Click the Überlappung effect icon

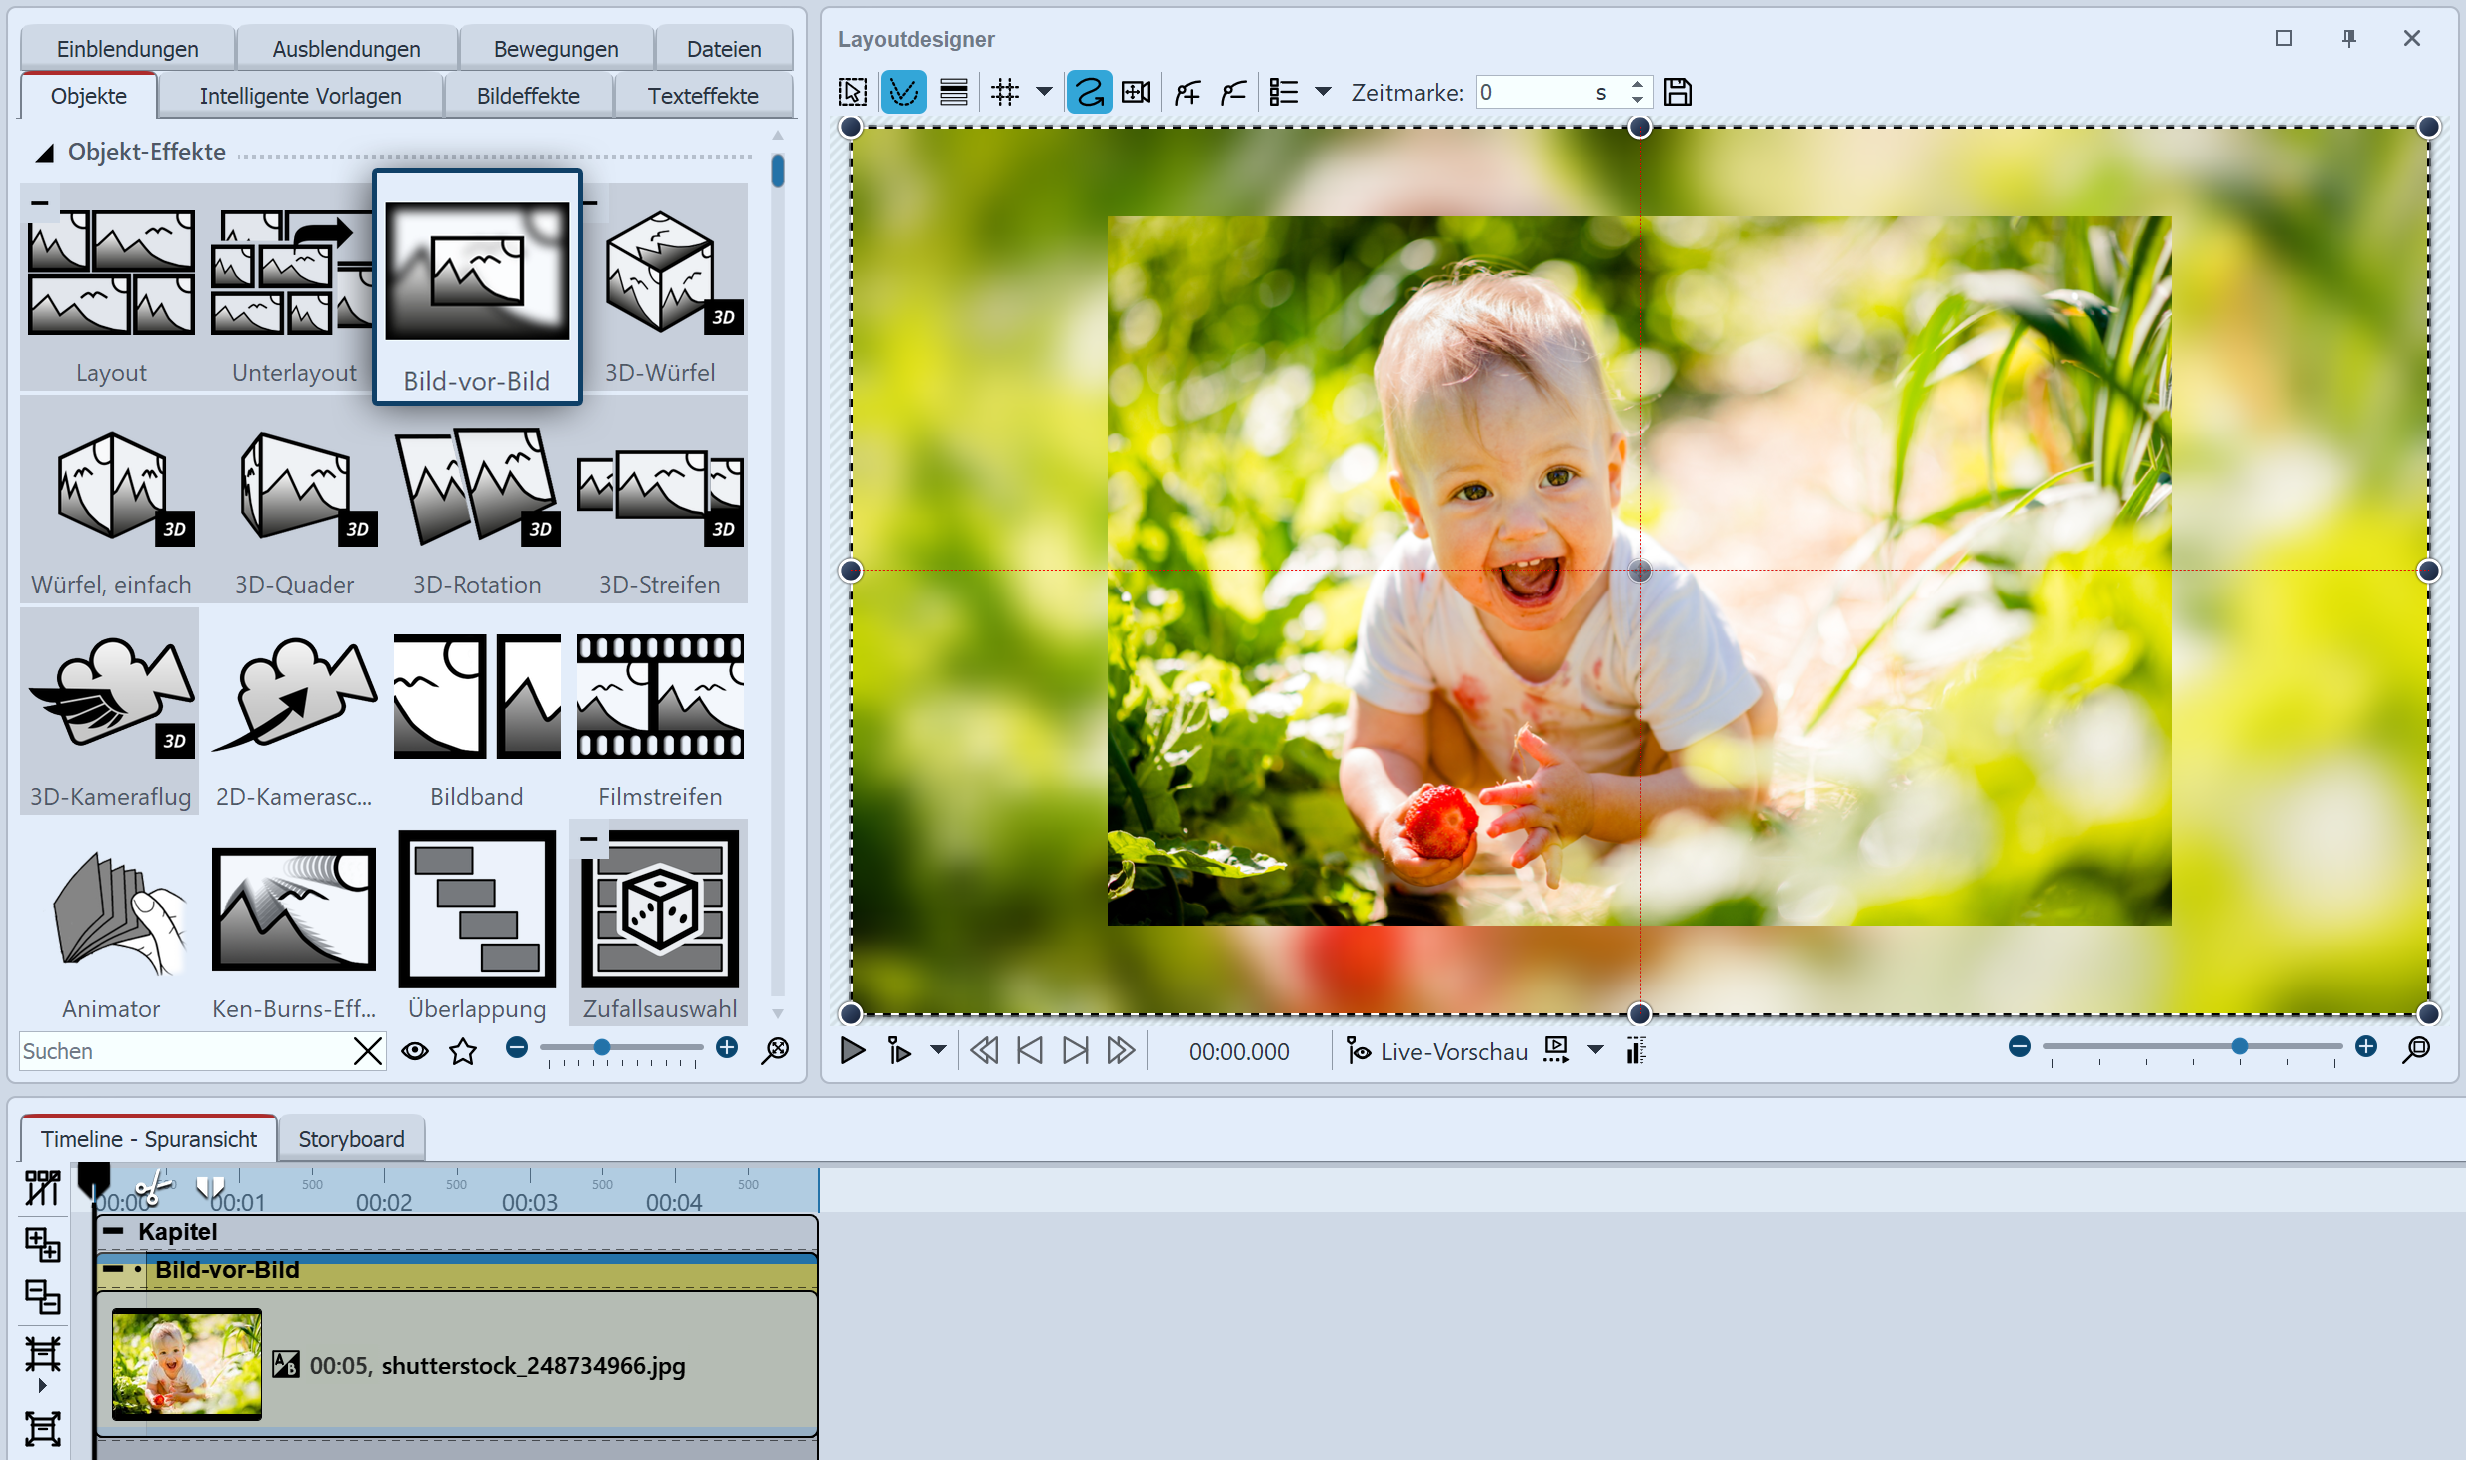tap(477, 910)
